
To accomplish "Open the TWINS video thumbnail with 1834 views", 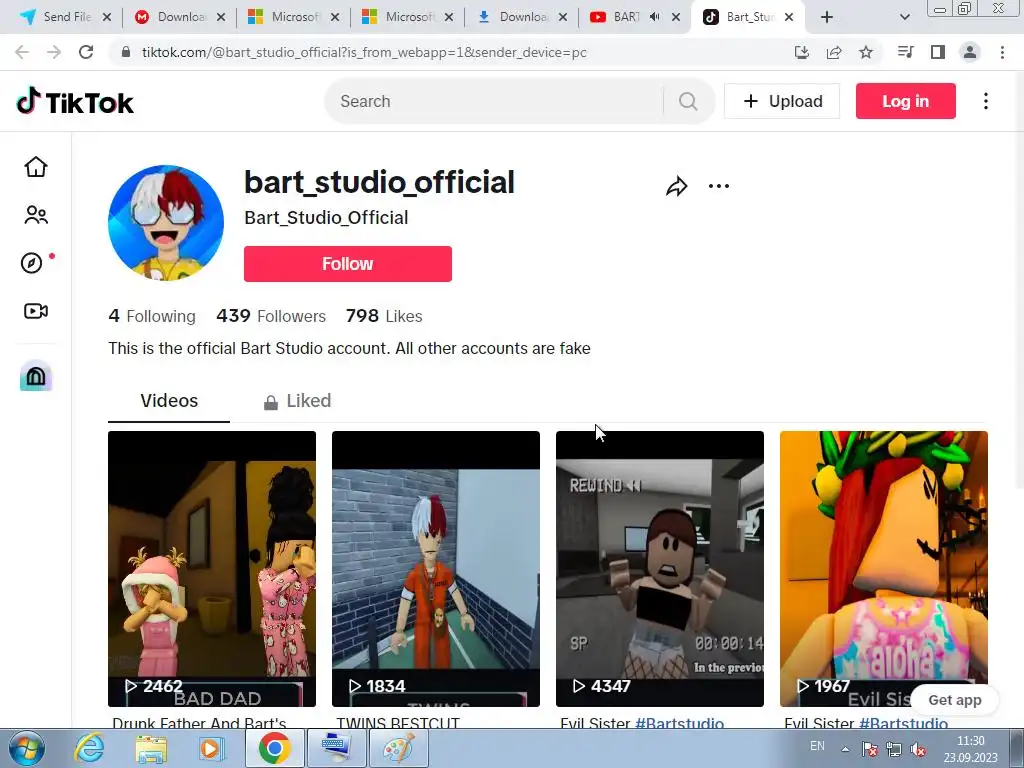I will (x=436, y=569).
